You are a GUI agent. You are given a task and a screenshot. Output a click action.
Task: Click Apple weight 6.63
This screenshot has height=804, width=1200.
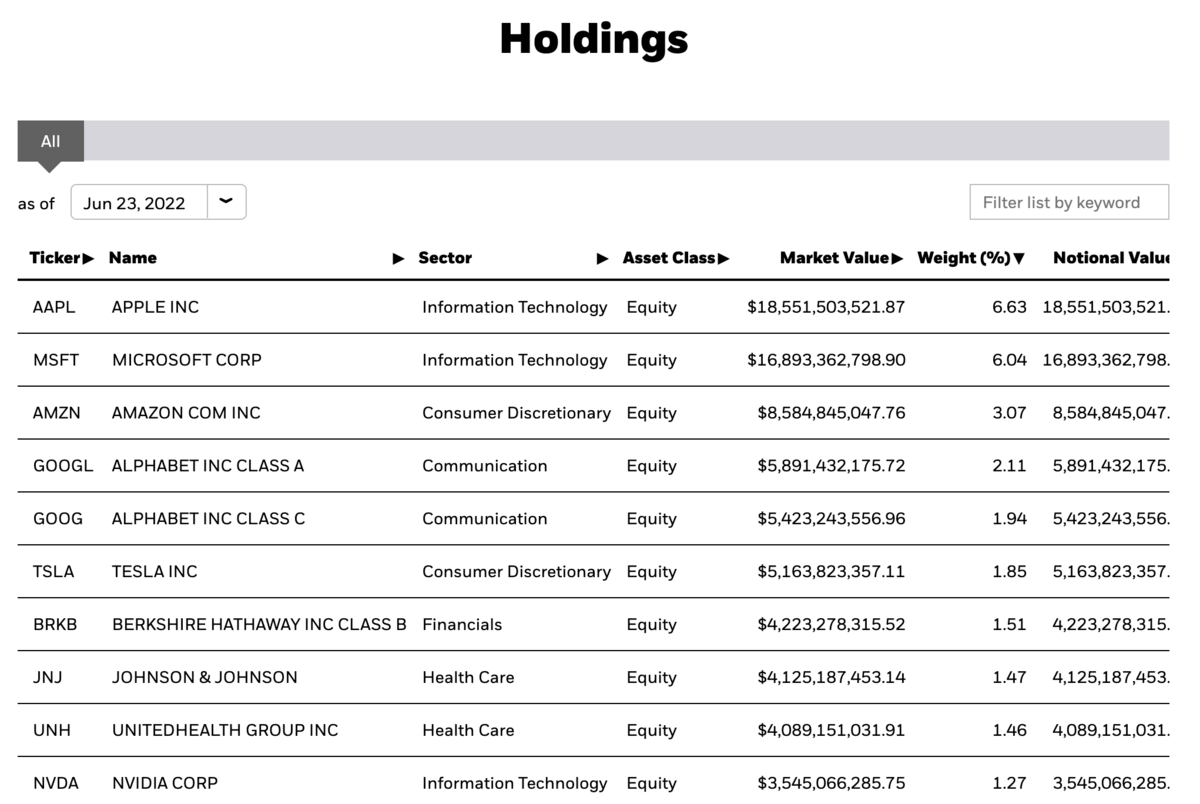[x=1009, y=307]
